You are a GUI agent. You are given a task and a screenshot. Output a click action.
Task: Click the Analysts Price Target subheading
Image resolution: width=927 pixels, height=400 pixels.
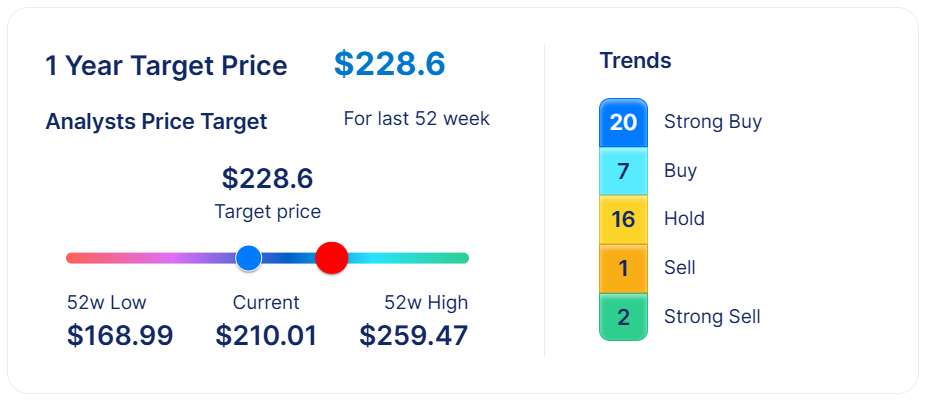point(156,122)
